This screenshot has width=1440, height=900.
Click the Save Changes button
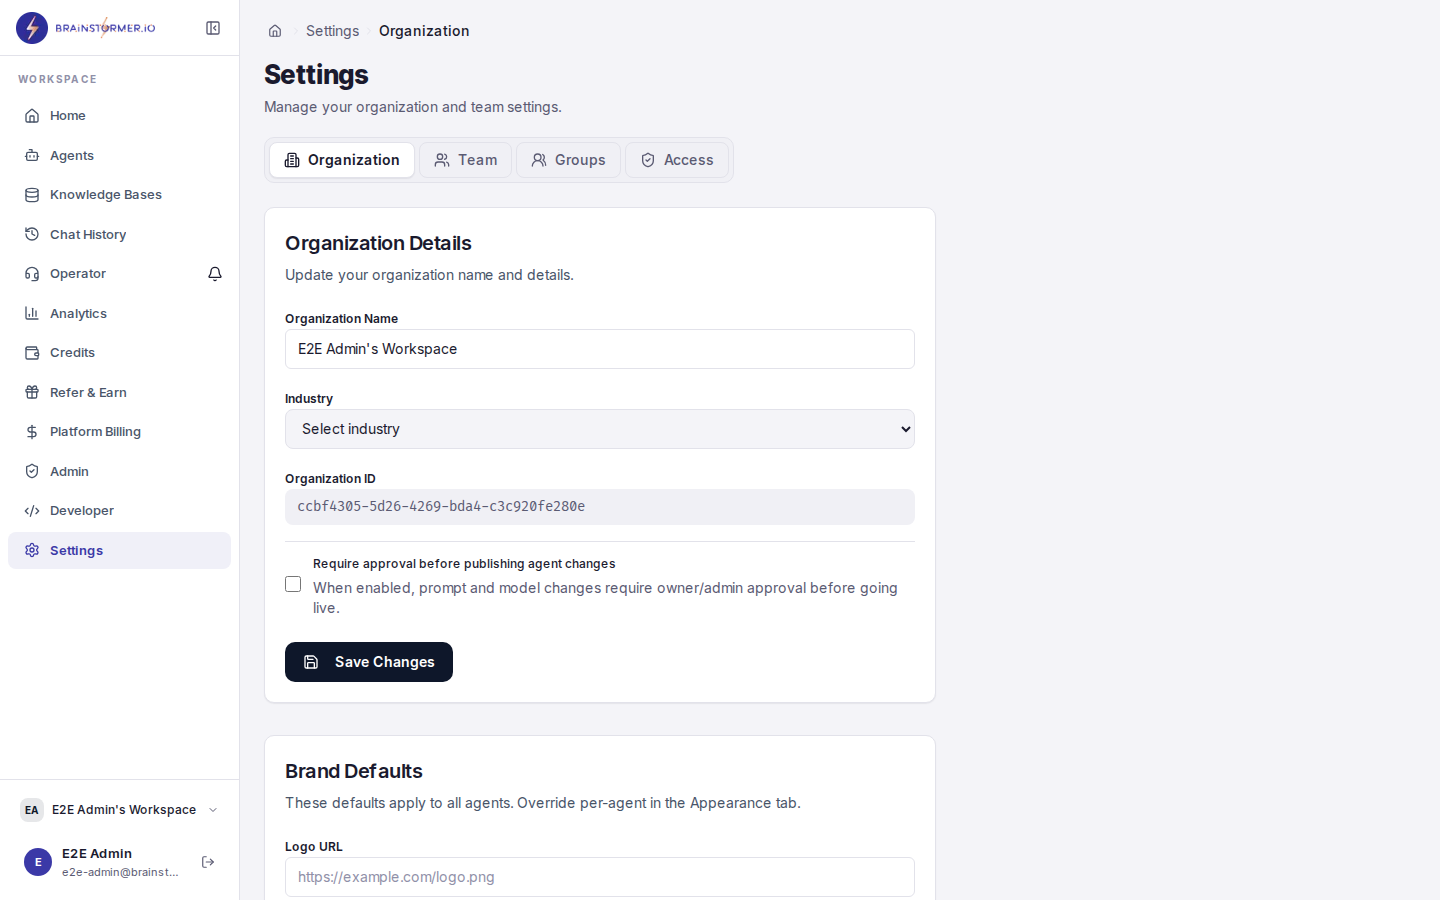(369, 662)
